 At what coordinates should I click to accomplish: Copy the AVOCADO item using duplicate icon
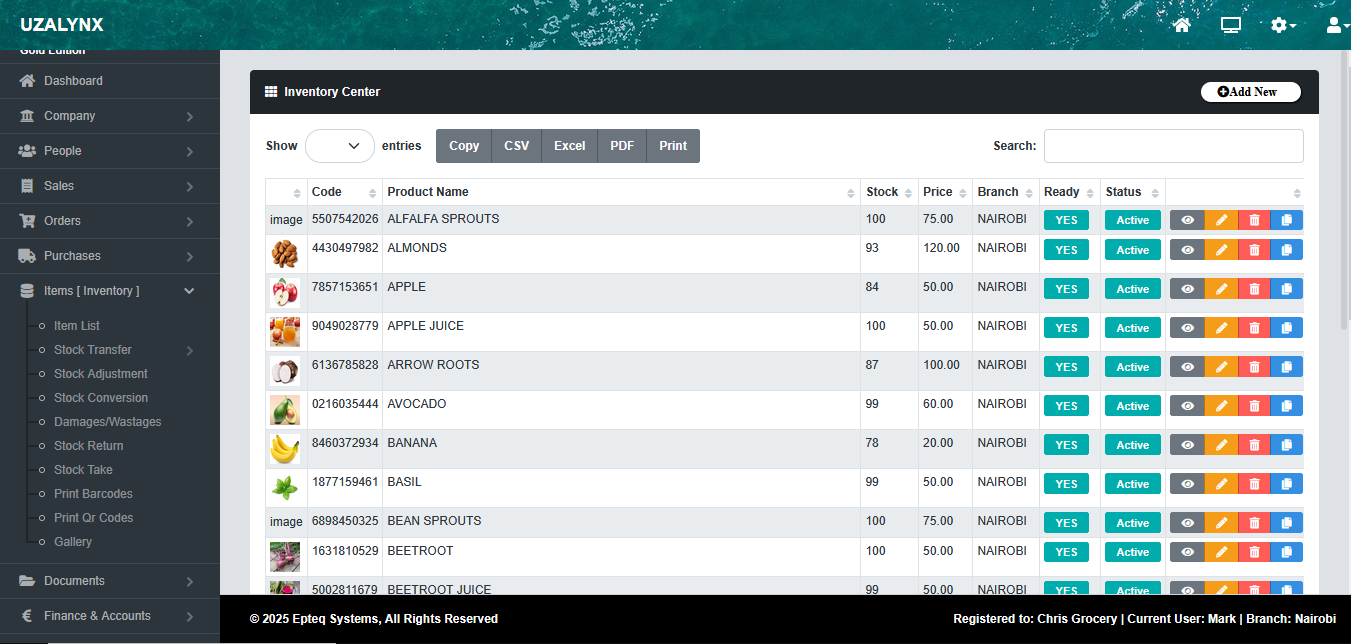coord(1287,406)
